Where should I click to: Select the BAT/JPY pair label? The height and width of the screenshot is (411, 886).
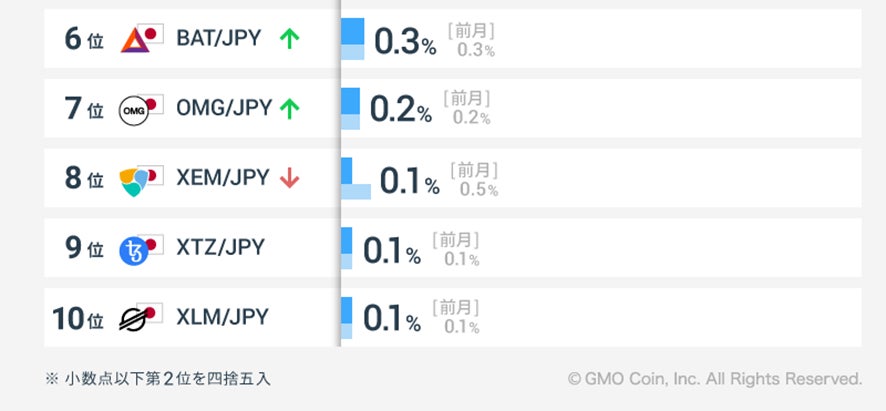click(x=218, y=39)
